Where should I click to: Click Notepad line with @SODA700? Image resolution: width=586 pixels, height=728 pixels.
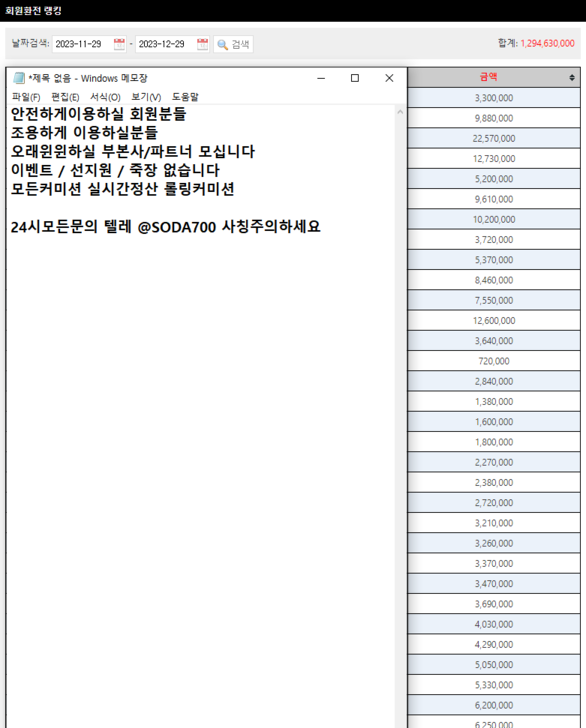165,227
